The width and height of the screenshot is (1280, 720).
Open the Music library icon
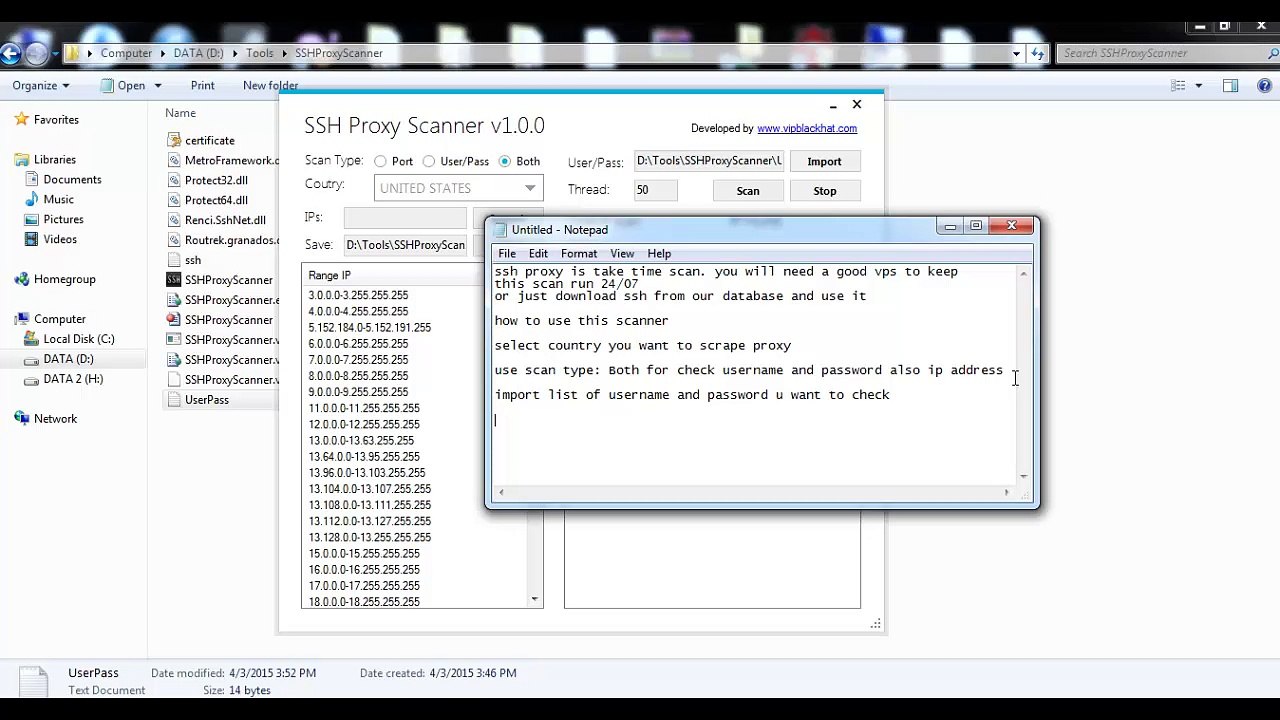pyautogui.click(x=33, y=200)
